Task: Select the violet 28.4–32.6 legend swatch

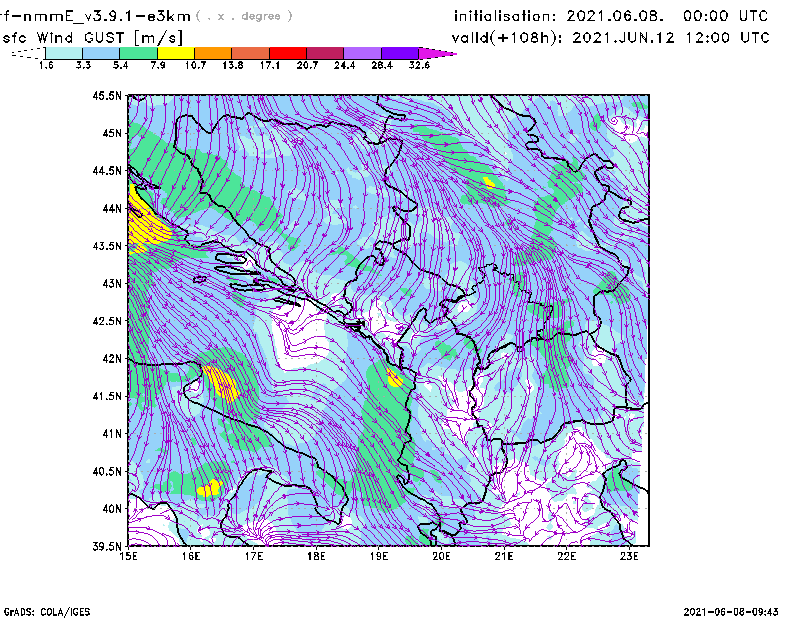Action: click(400, 53)
